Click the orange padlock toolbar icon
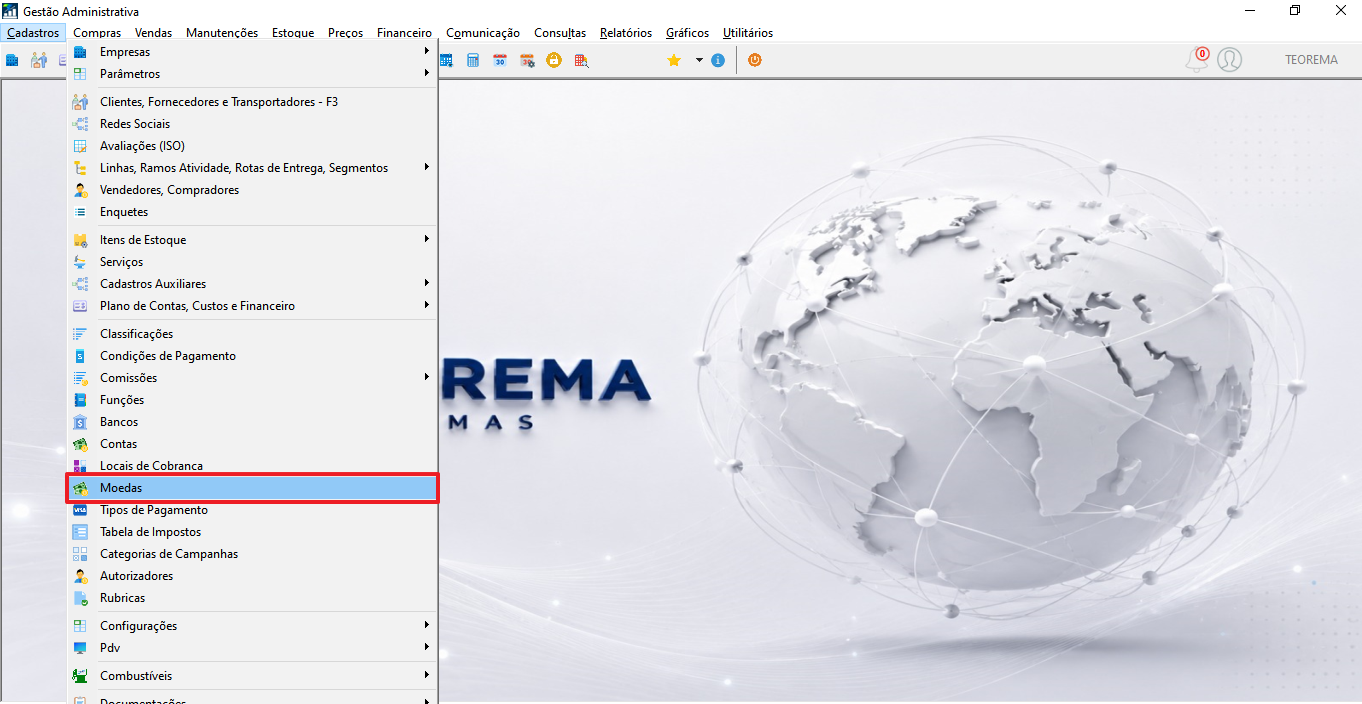Image resolution: width=1362 pixels, height=704 pixels. coord(554,60)
